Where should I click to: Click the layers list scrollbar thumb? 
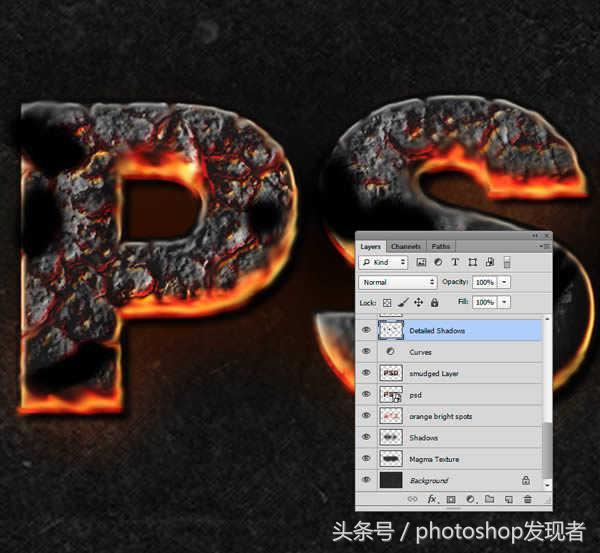pyautogui.click(x=547, y=451)
